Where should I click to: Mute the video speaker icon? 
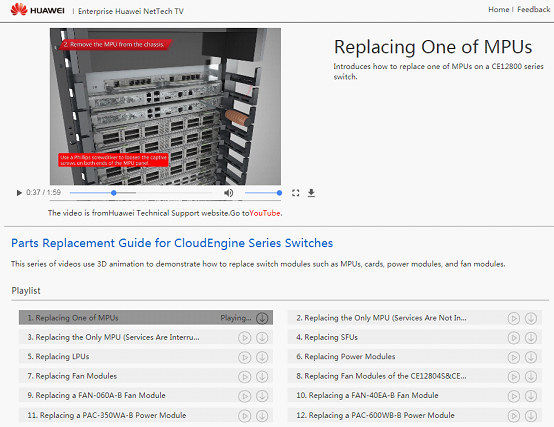(x=228, y=193)
